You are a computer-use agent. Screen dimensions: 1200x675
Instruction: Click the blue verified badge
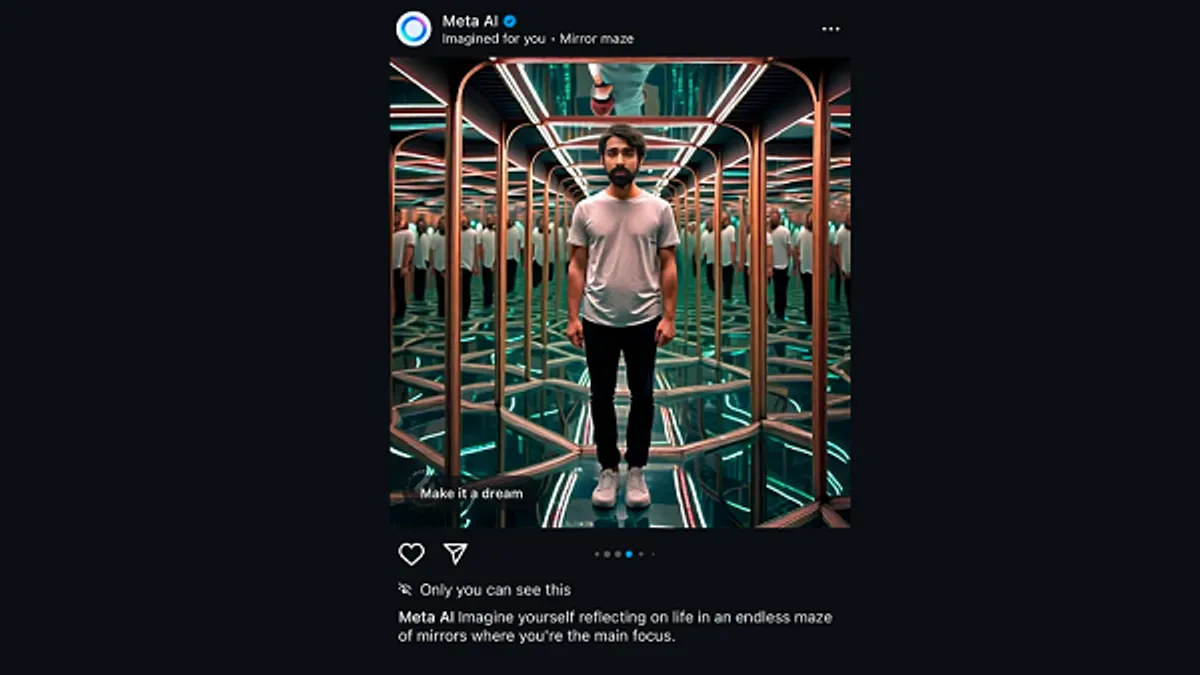[510, 20]
